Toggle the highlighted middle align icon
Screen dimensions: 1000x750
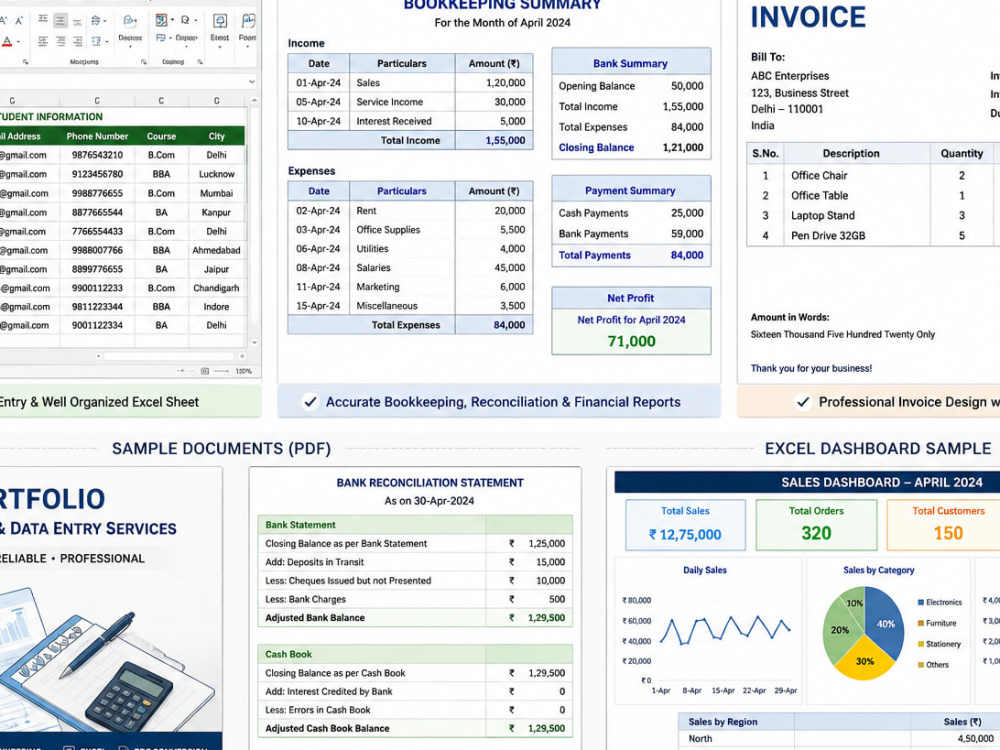click(x=61, y=20)
